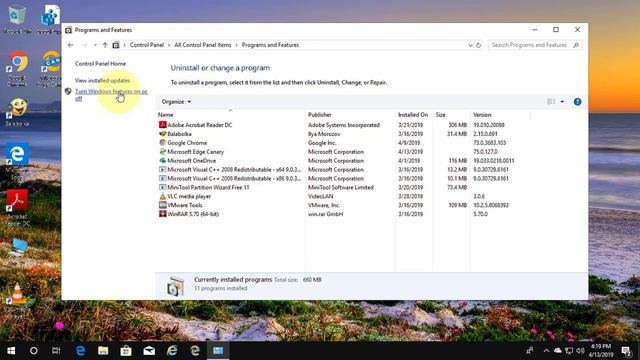
Task: Click the change view icon
Action: 551,102
